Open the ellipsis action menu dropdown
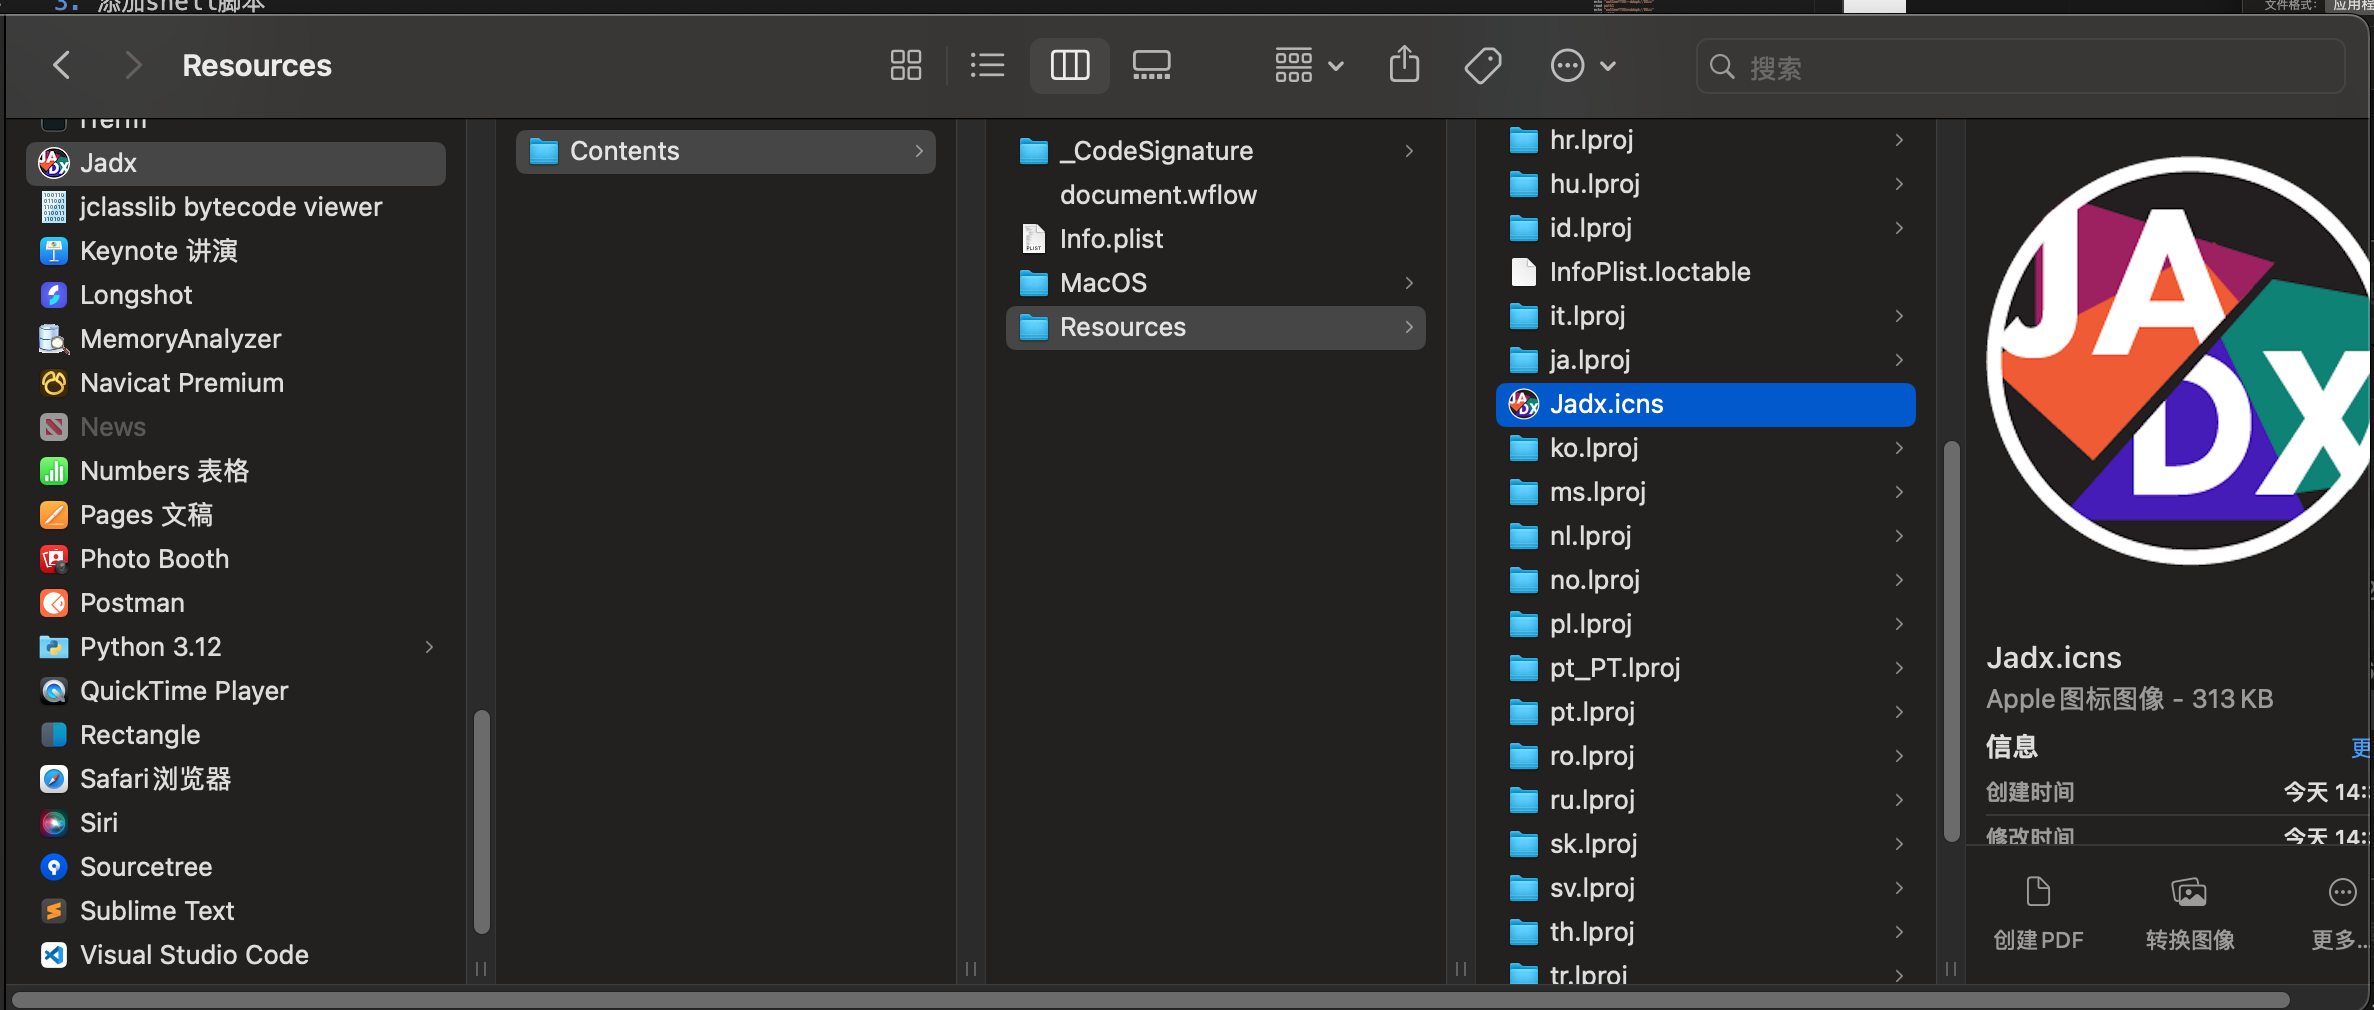This screenshot has height=1010, width=2374. click(1582, 66)
